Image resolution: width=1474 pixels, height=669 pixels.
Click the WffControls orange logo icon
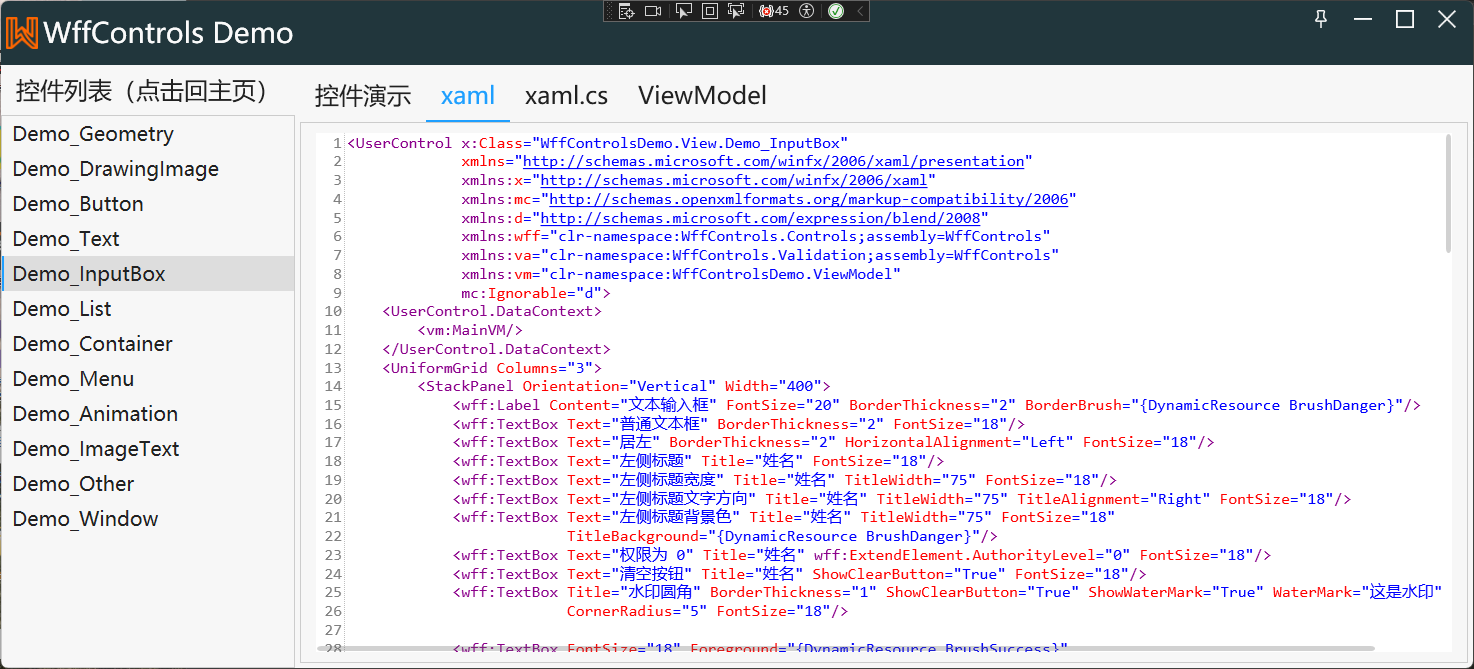[22, 32]
